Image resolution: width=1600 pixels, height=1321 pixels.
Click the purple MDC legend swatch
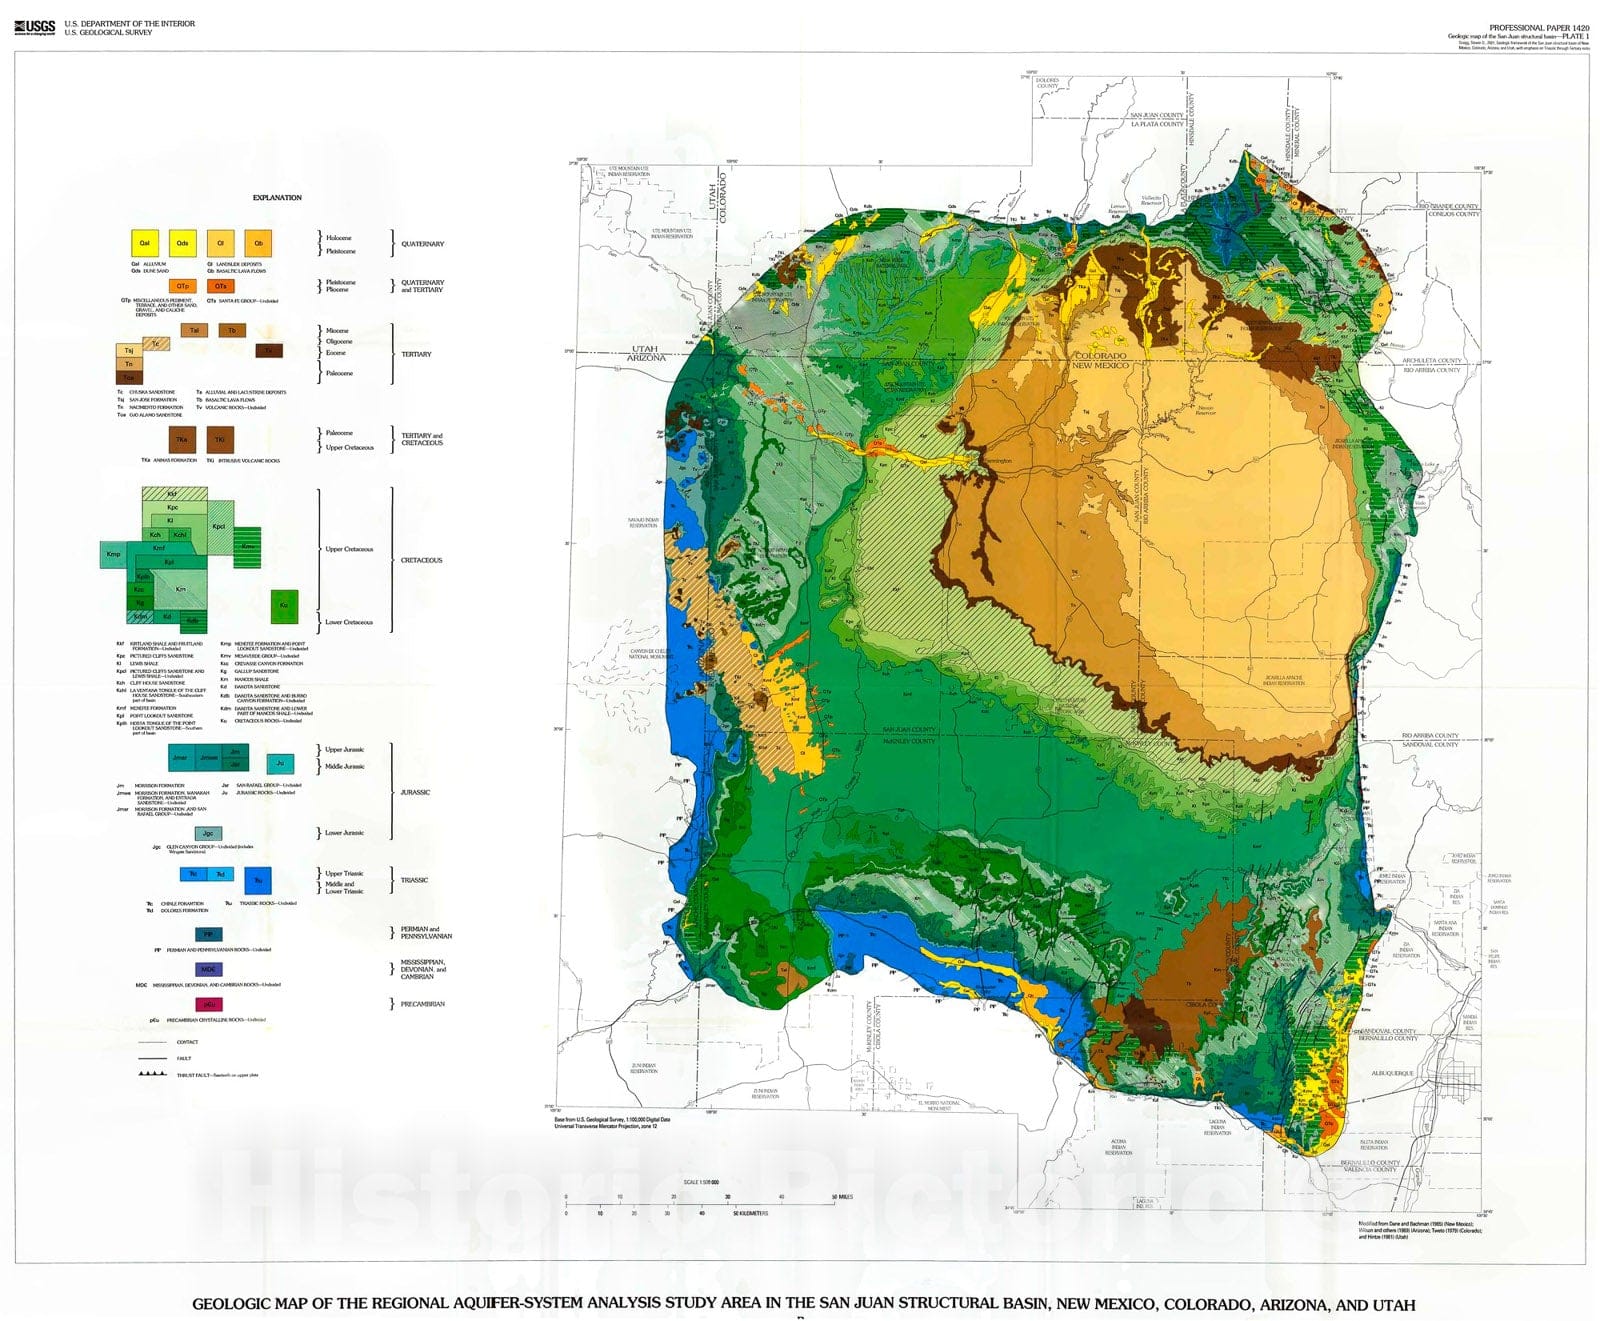point(208,970)
